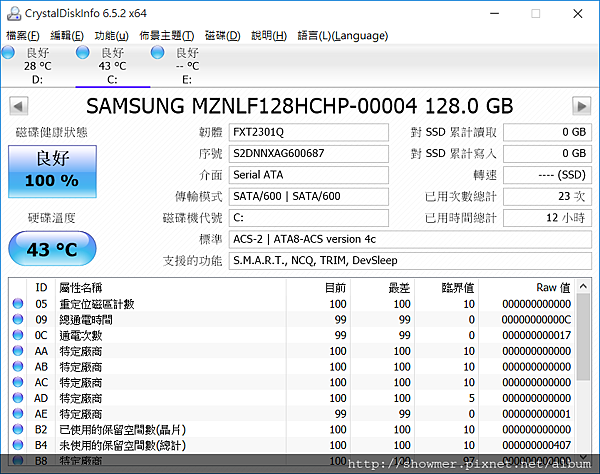Click status orb of attribute AA row
Viewport: 600px width, 474px height.
(x=18, y=351)
